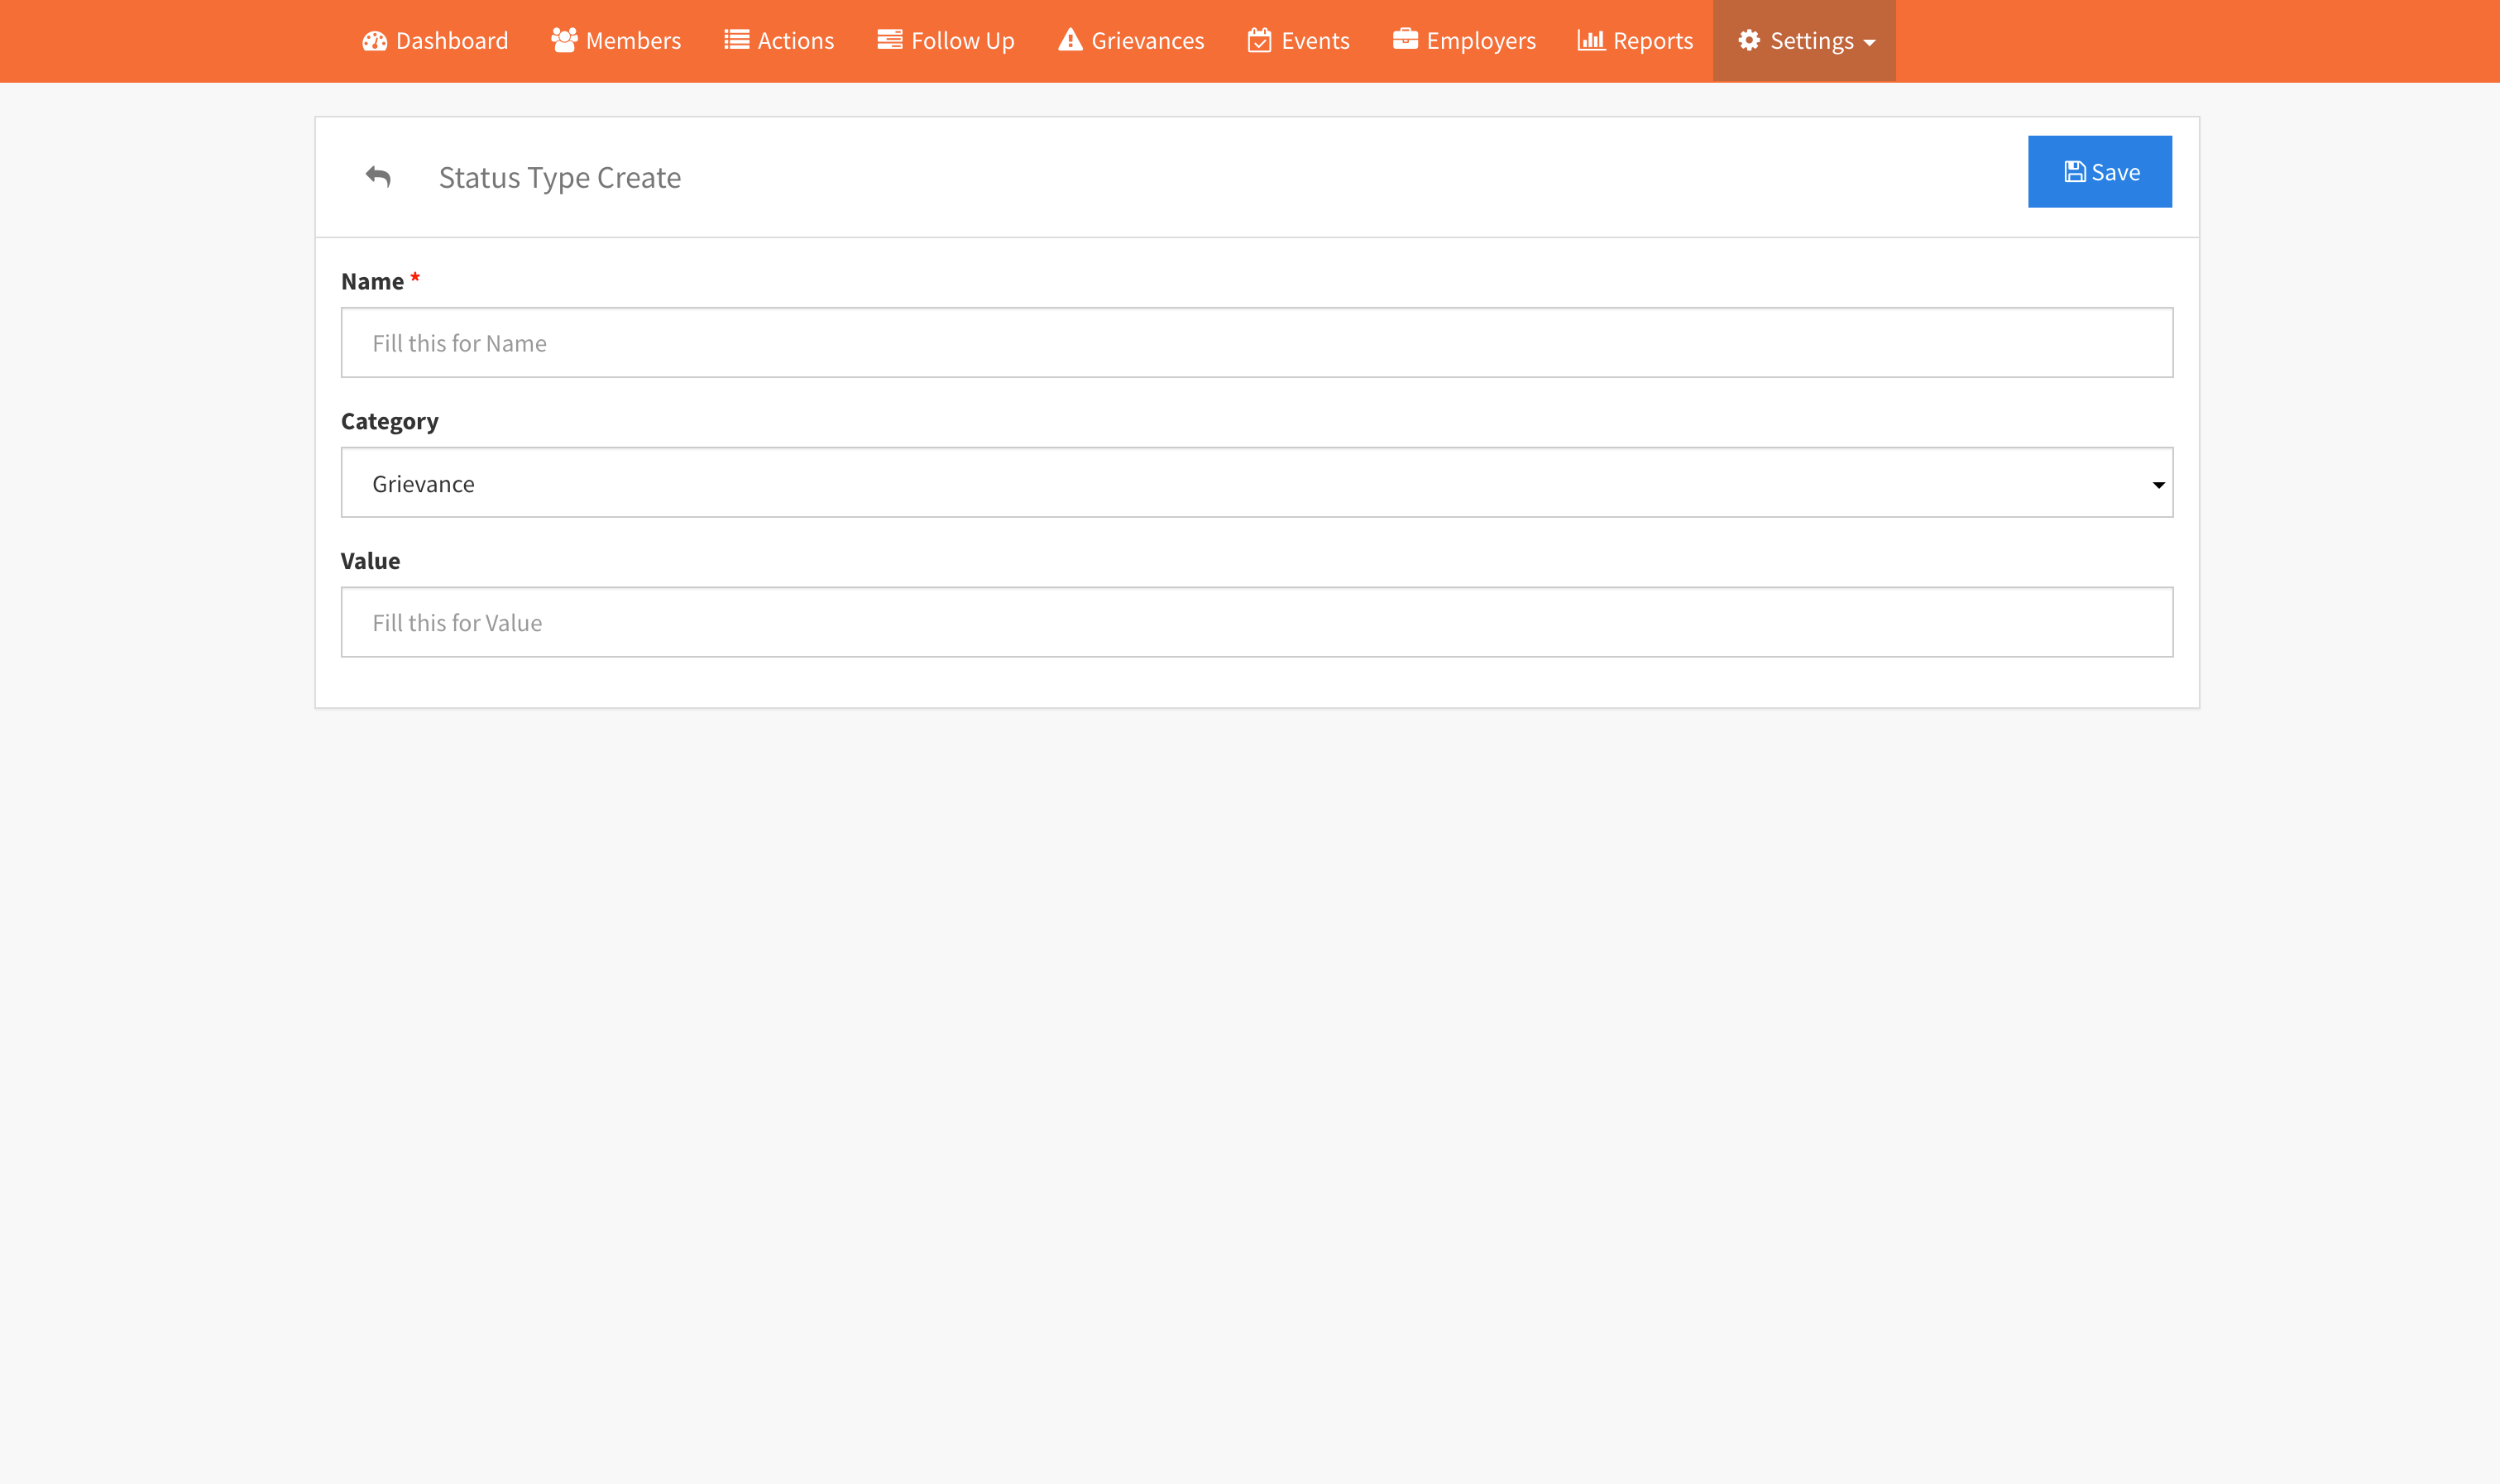Click the 'Name' field label
Image resolution: width=2500 pixels, height=1484 pixels.
pos(372,281)
